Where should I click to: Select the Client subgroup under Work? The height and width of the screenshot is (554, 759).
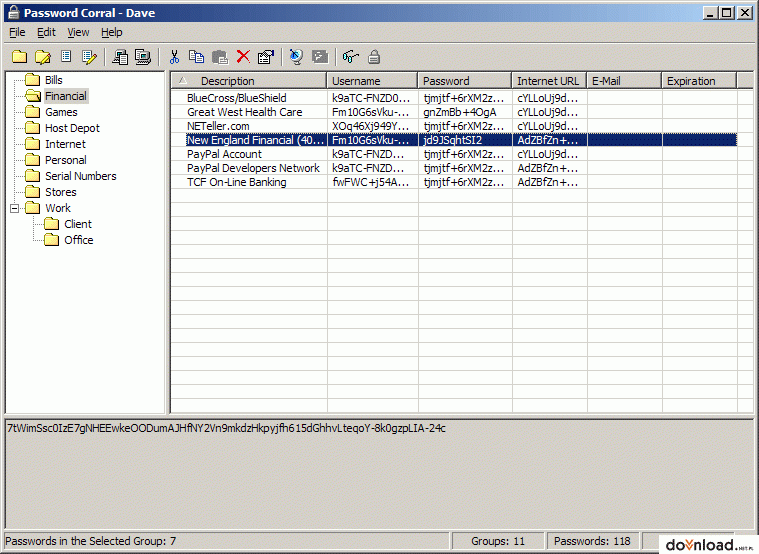78,224
